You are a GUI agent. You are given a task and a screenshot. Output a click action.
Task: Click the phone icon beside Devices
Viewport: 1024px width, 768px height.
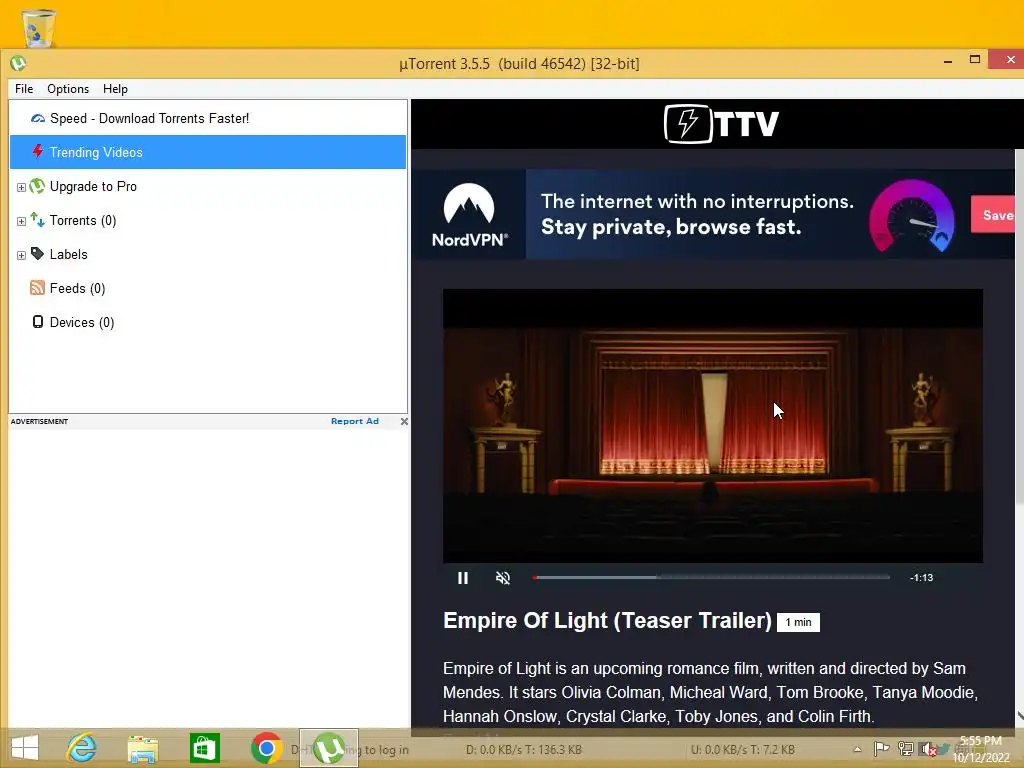tap(38, 322)
